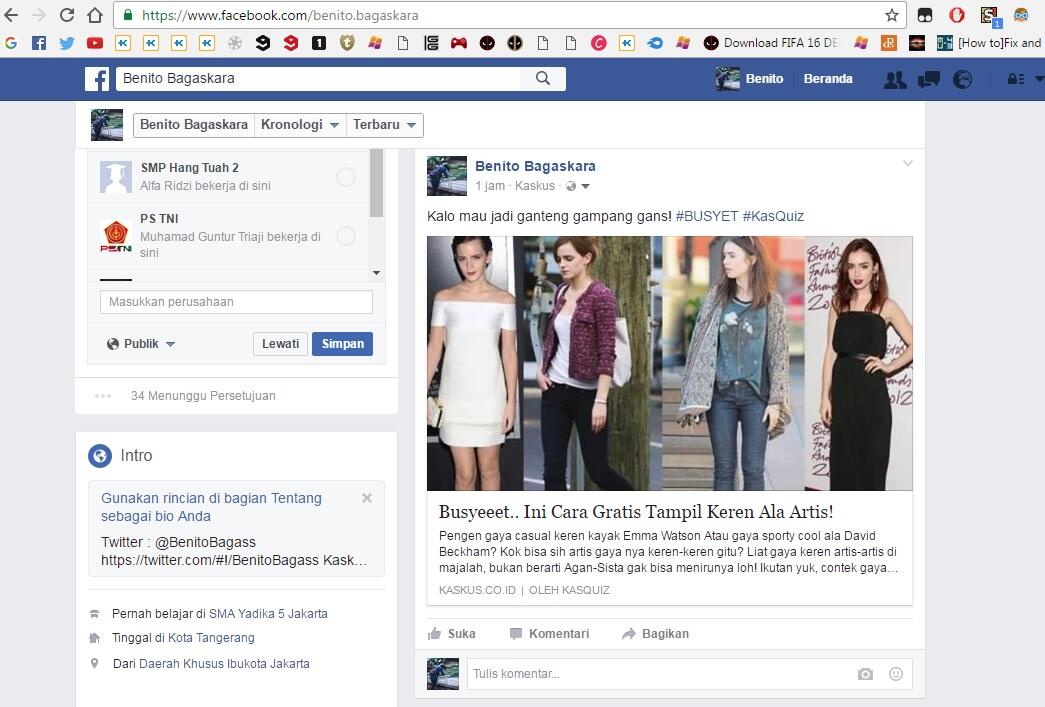Open Kota Tangerang link
The height and width of the screenshot is (707, 1045).
click(211, 638)
